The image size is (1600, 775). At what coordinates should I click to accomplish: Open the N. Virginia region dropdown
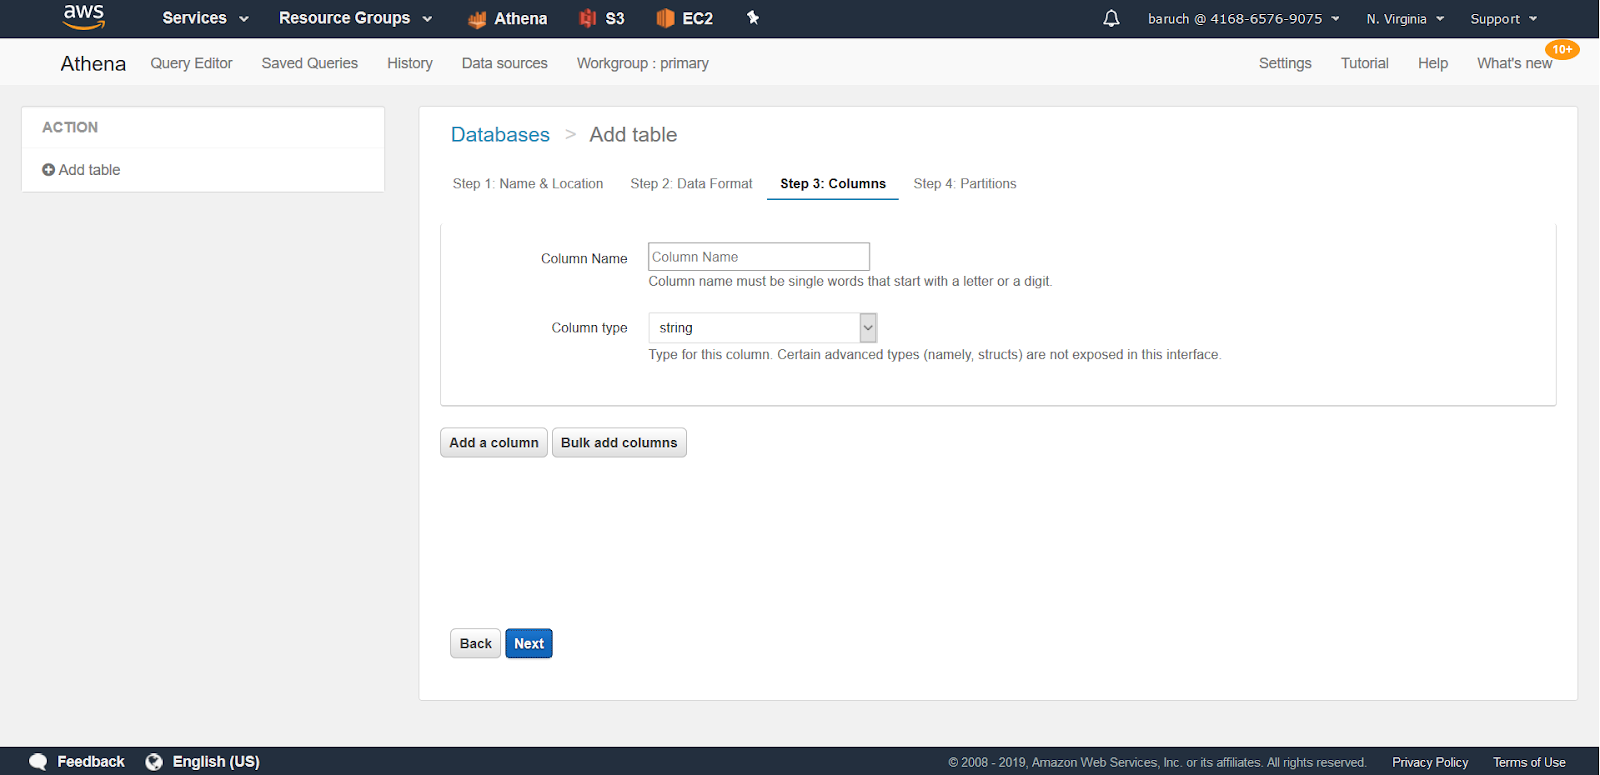click(x=1405, y=18)
